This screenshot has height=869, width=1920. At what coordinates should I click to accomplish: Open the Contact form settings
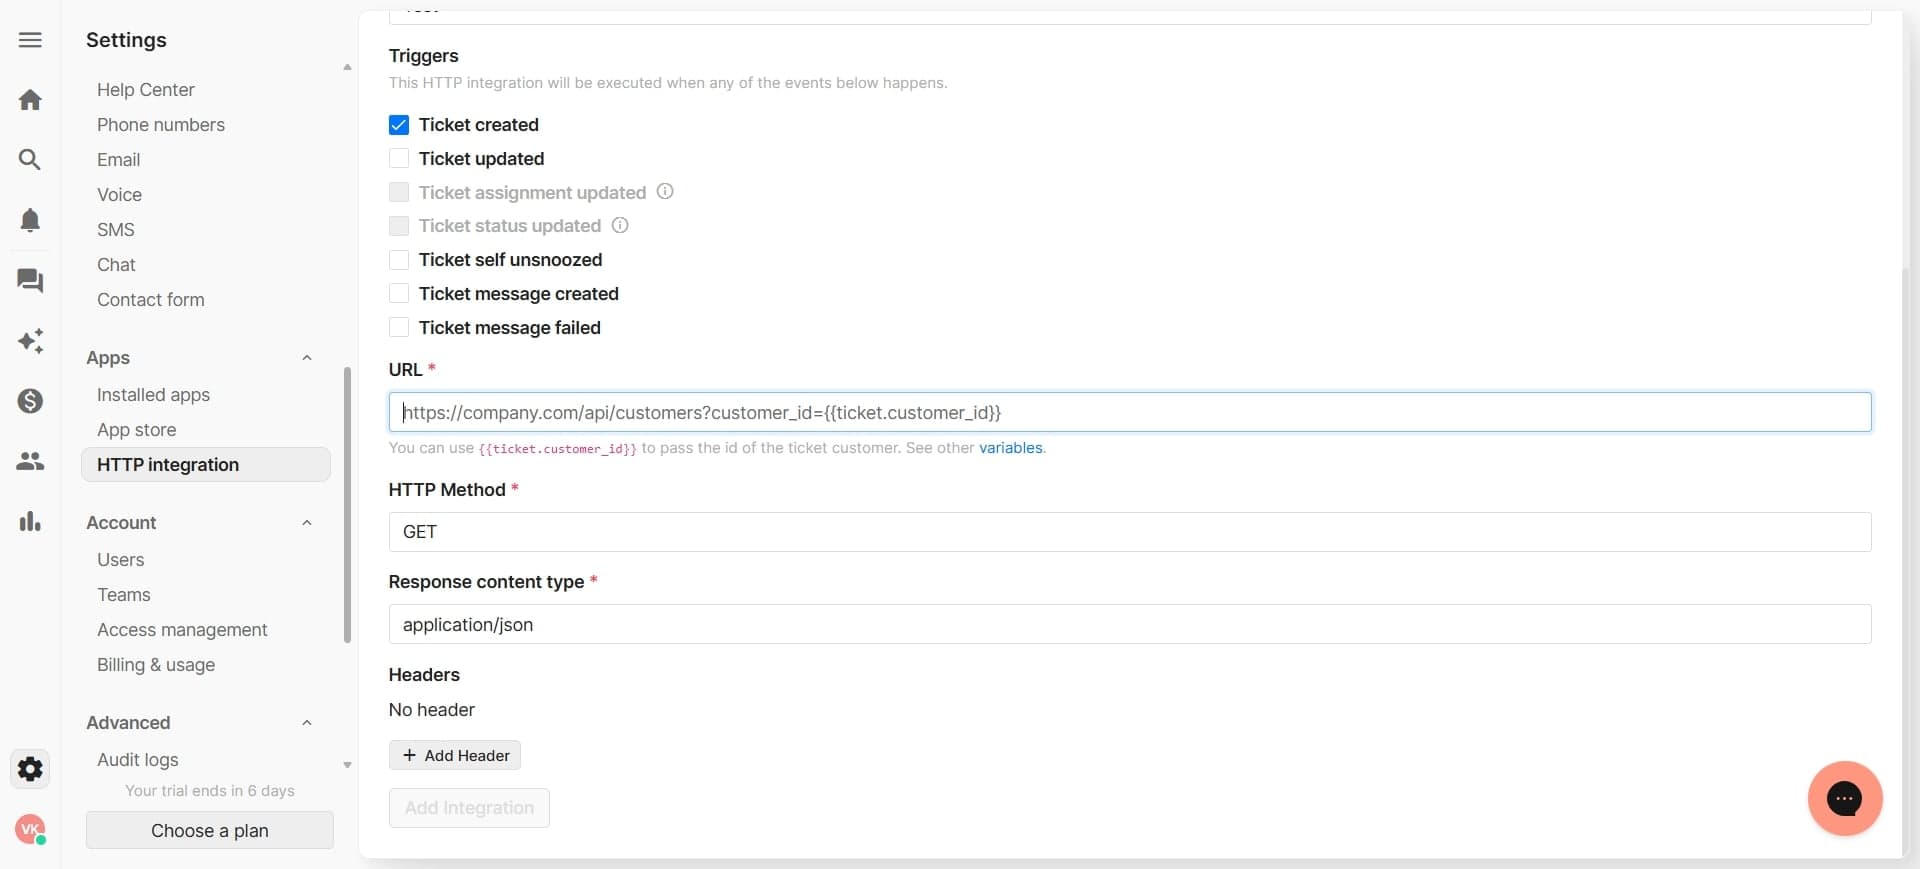tap(150, 299)
